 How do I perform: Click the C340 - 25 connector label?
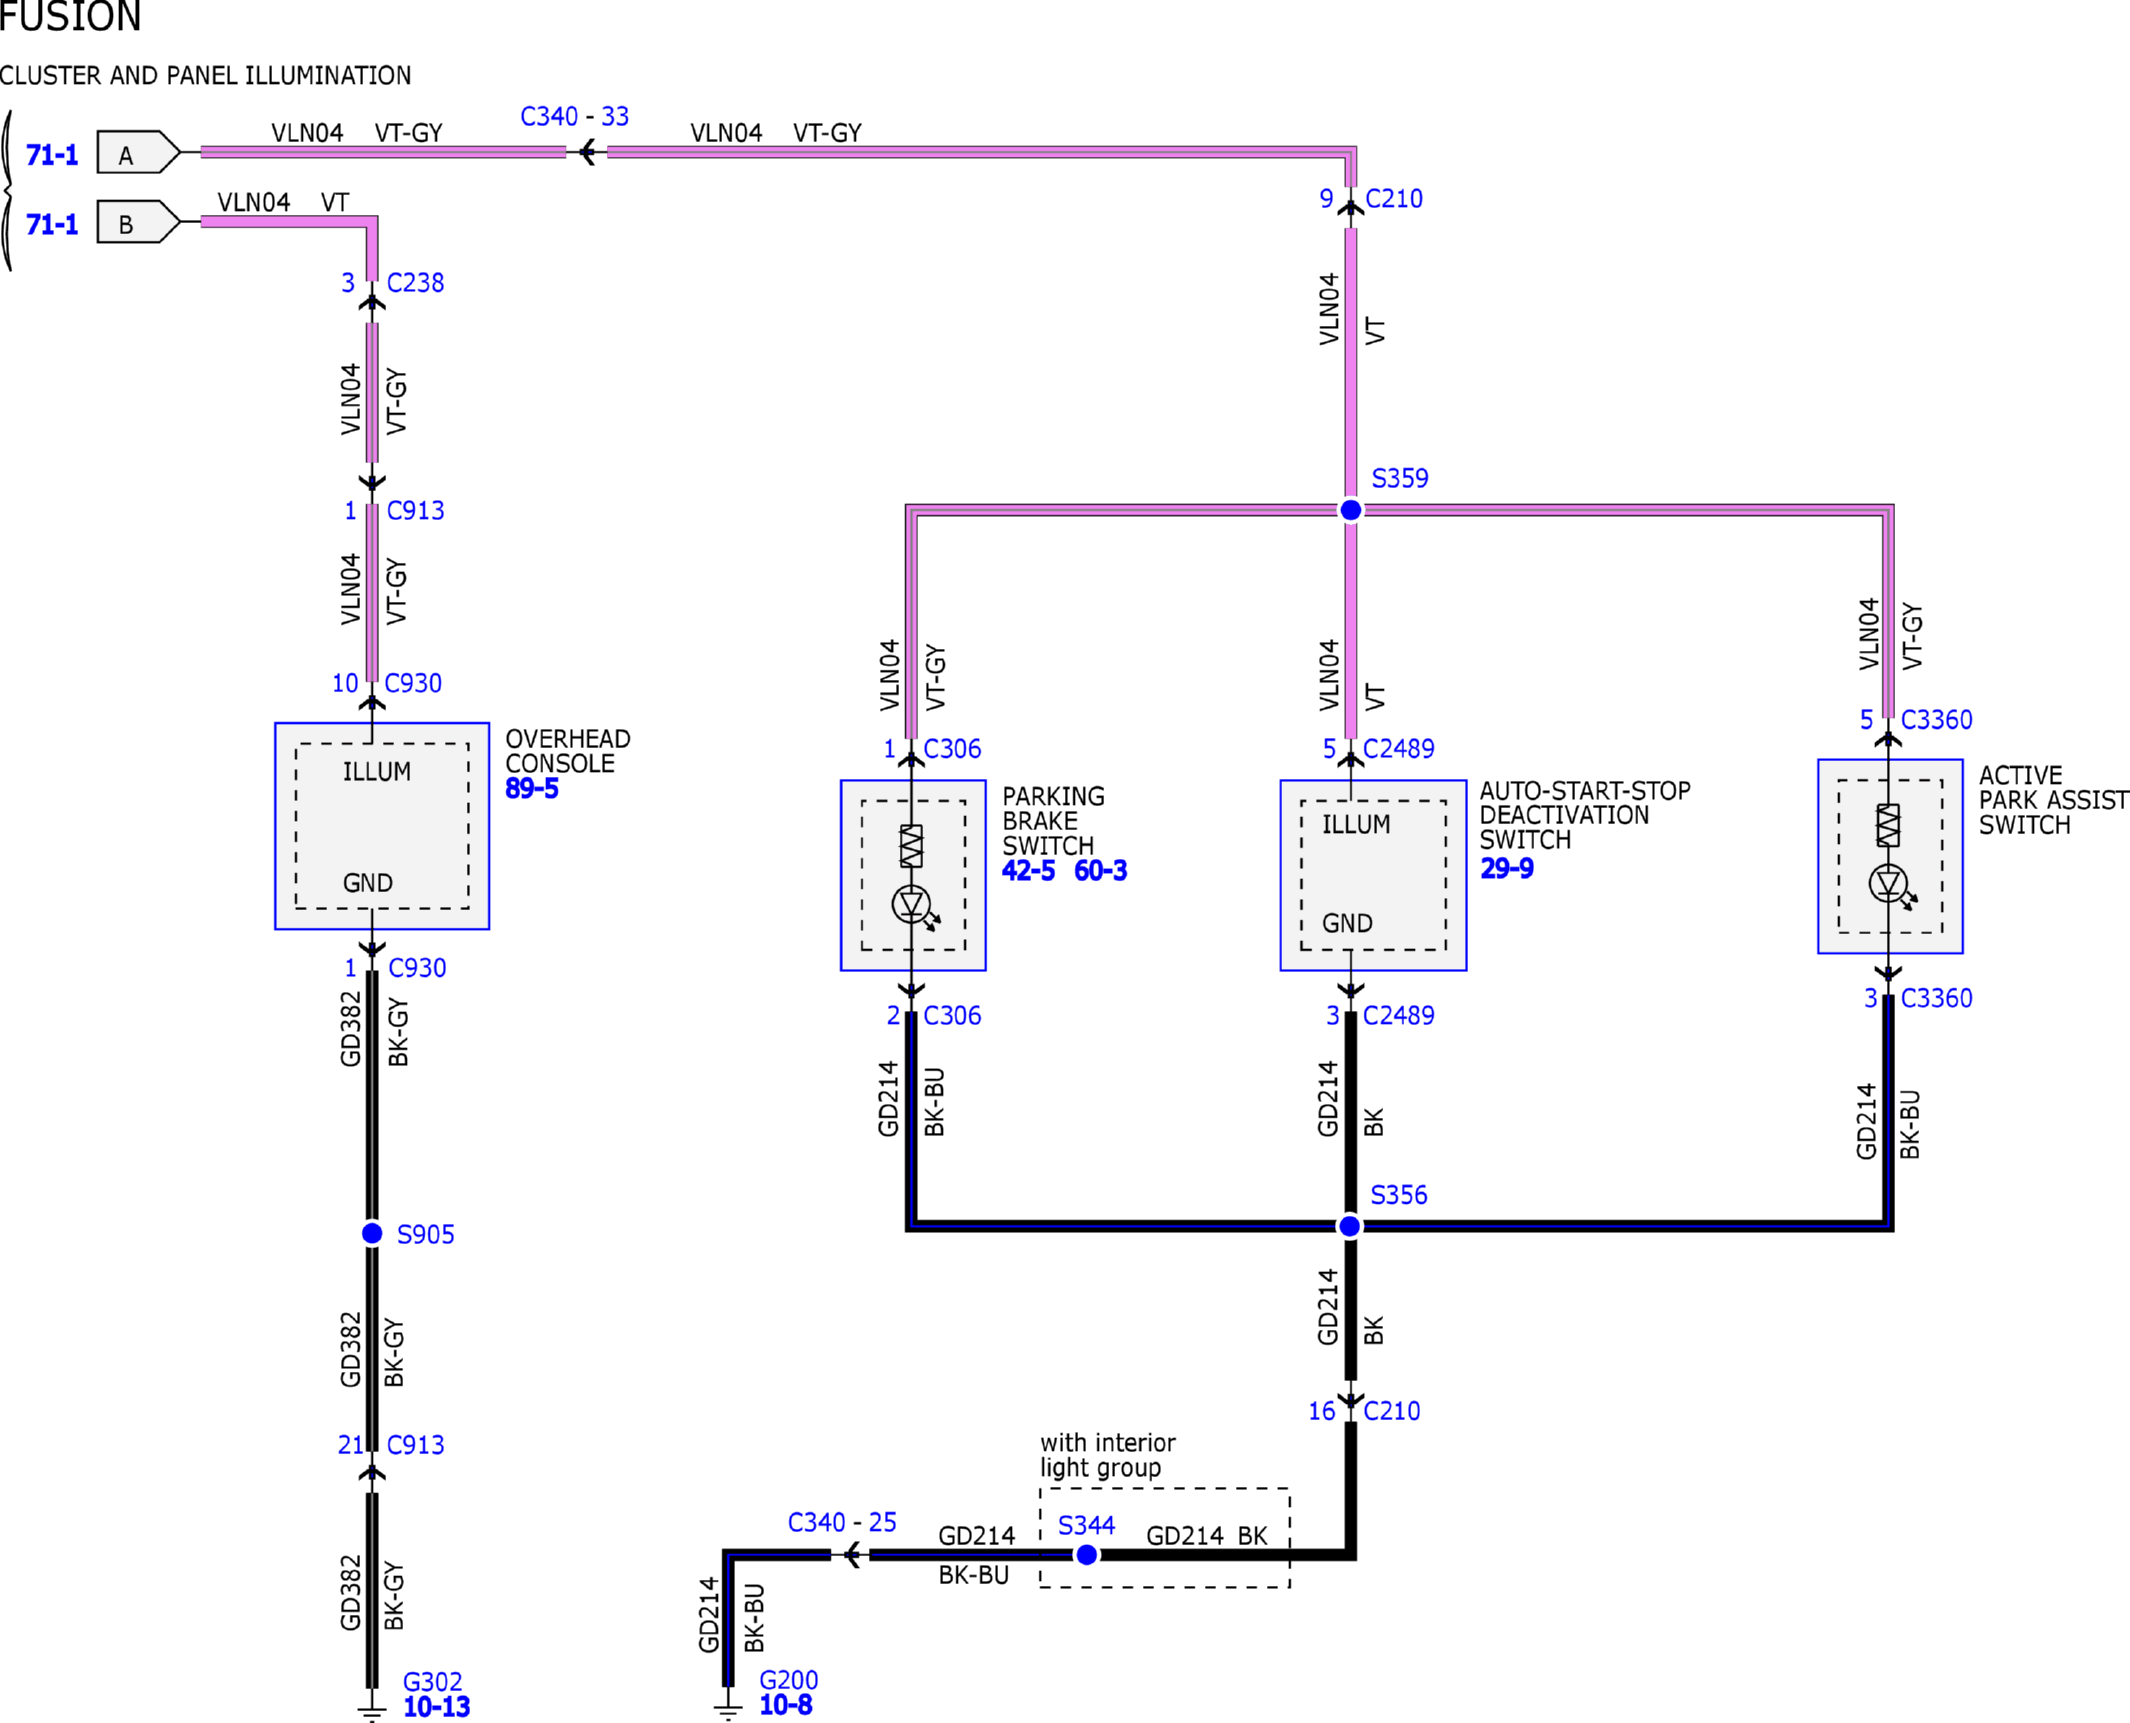pos(842,1523)
